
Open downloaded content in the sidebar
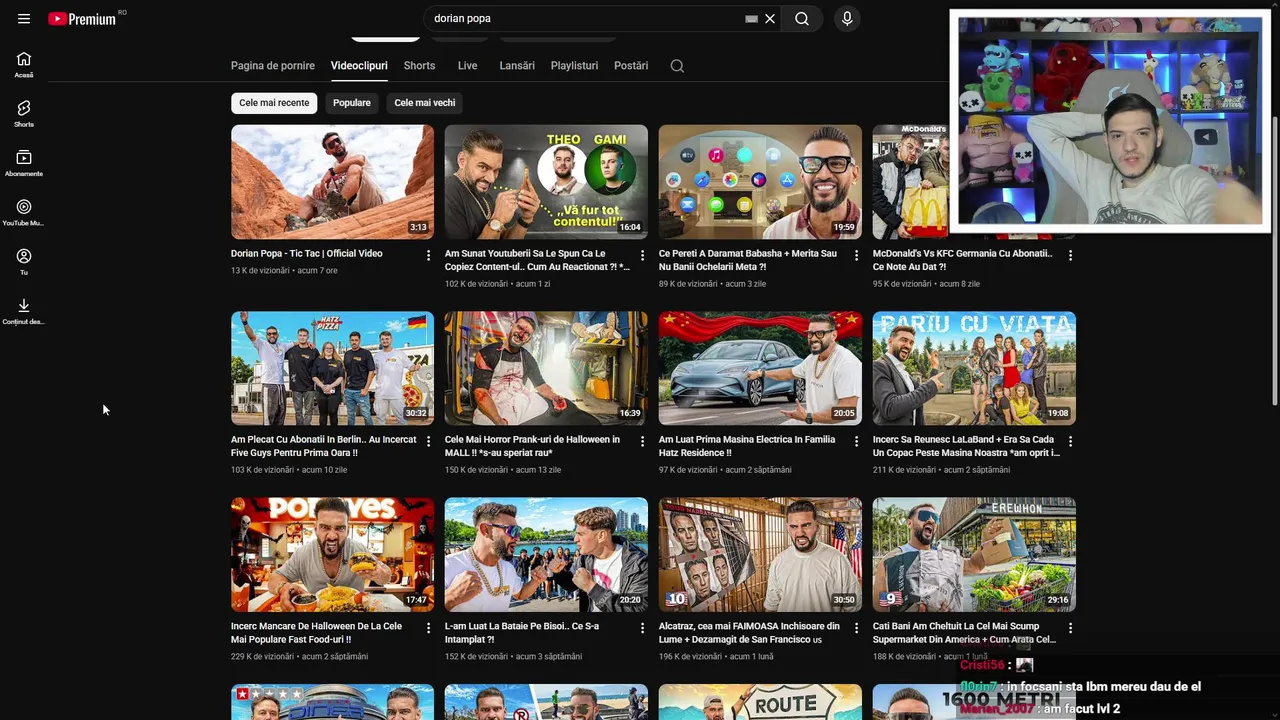click(x=24, y=311)
